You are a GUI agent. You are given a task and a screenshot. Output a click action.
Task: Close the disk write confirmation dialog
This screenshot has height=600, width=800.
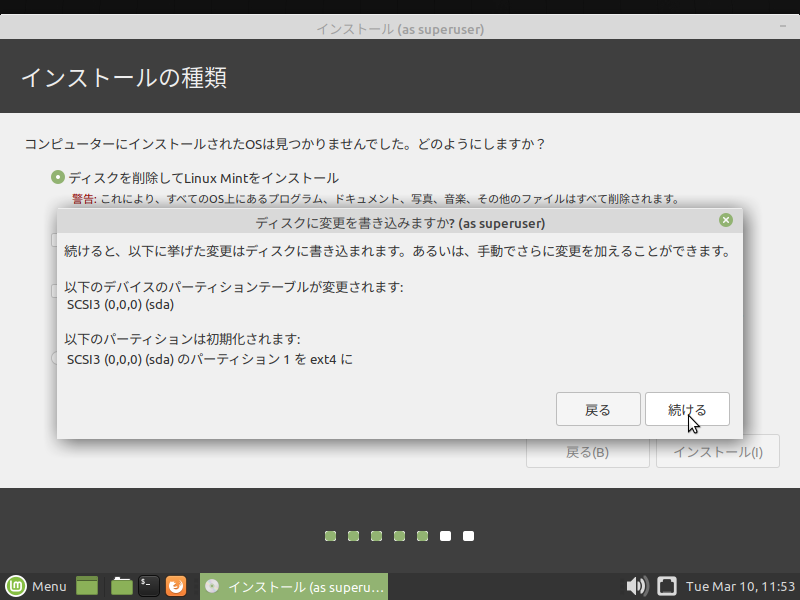(726, 220)
